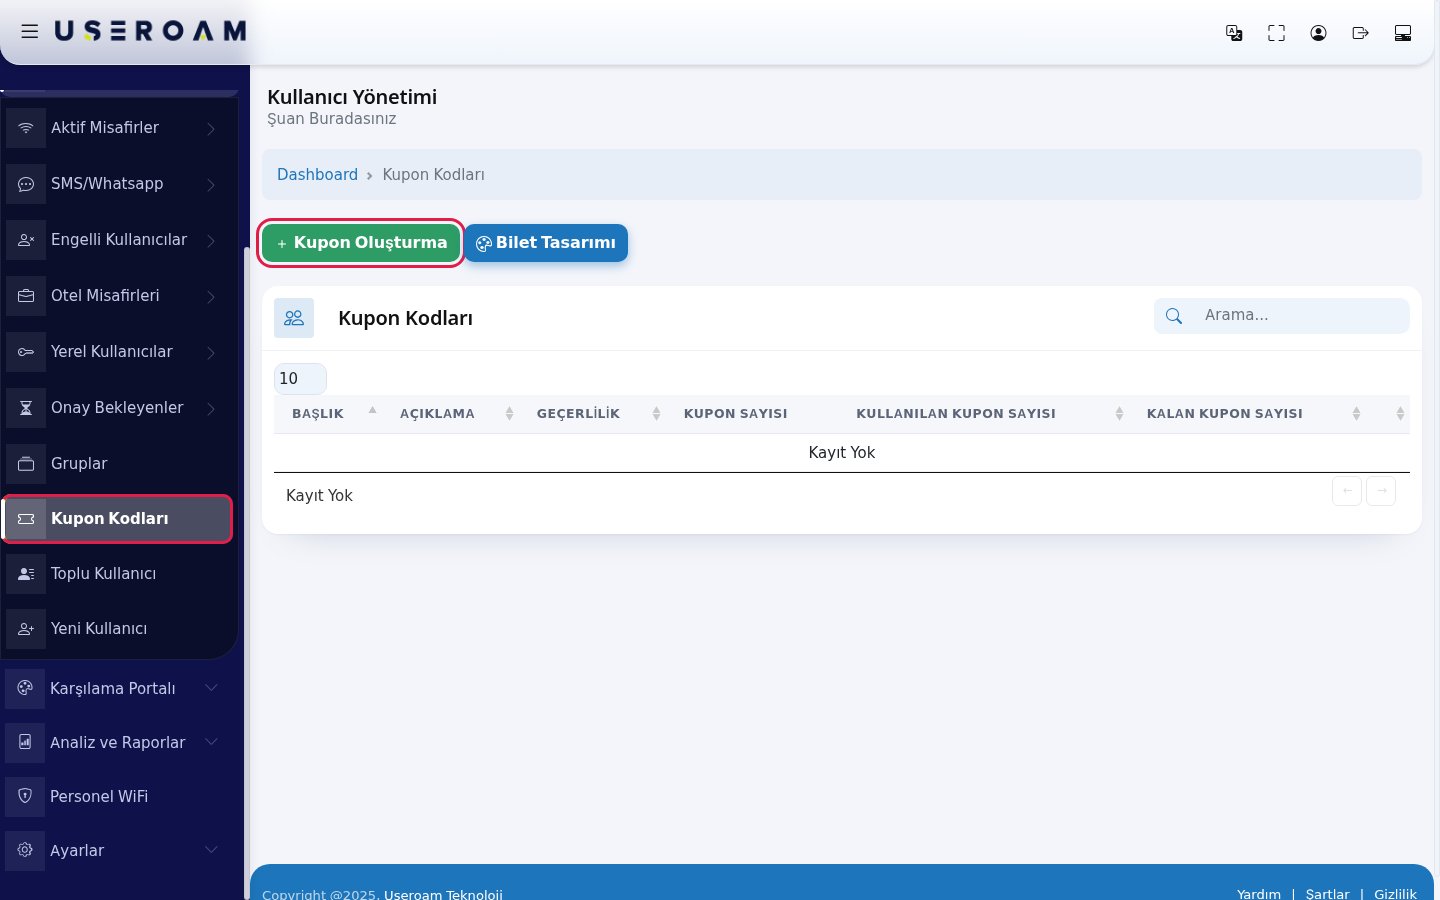Sort by the Geçerlilik column arrows
This screenshot has width=1440, height=900.
tap(656, 414)
